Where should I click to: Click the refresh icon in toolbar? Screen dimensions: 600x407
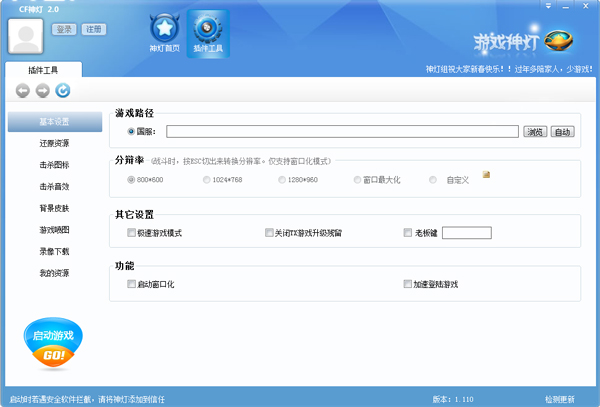[63, 91]
